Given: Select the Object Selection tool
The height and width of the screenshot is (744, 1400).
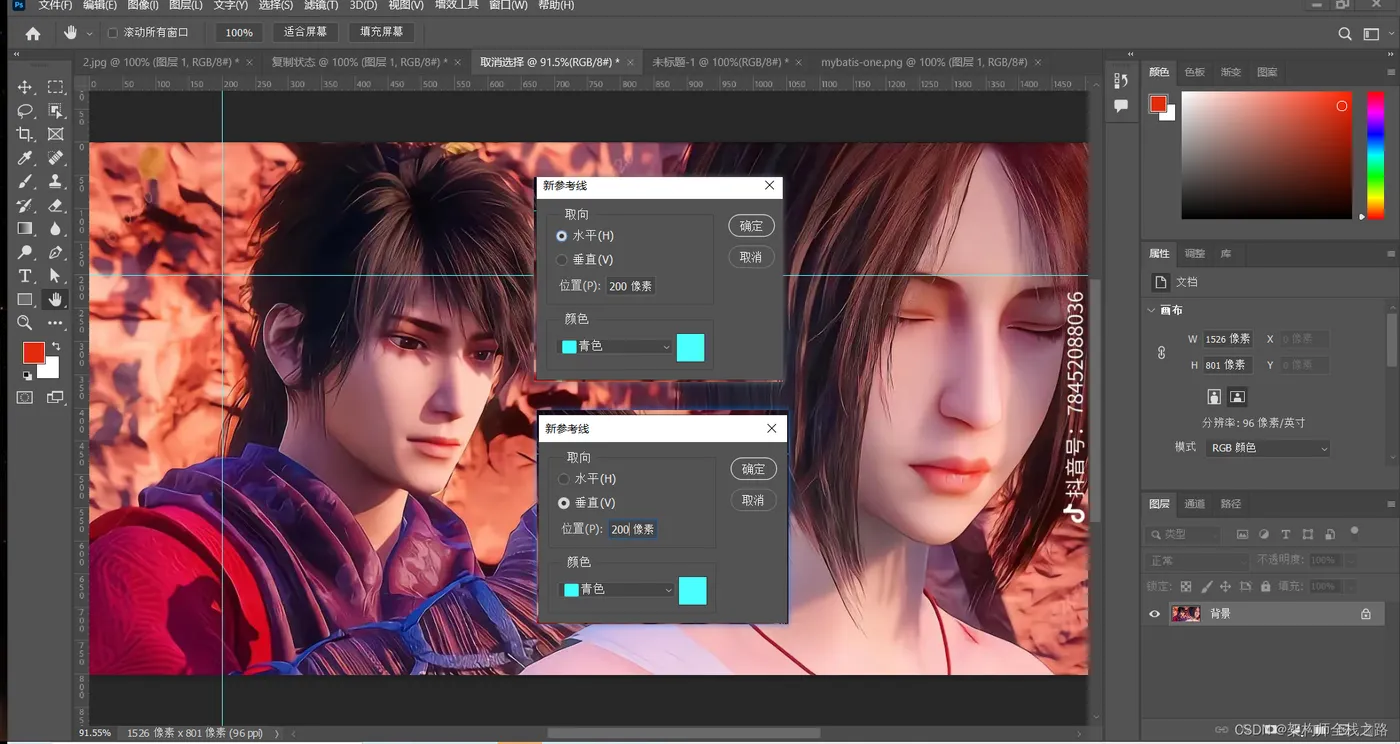Looking at the screenshot, I should coord(55,111).
